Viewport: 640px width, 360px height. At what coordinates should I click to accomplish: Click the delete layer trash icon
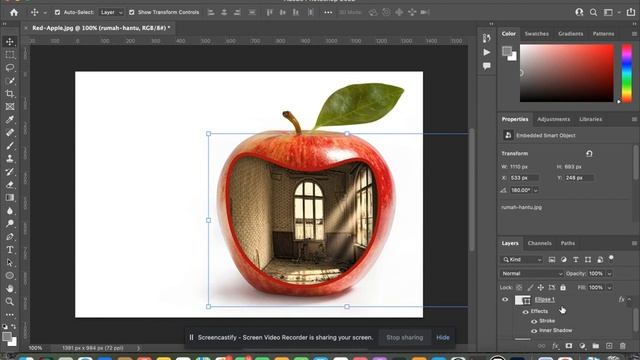622,346
